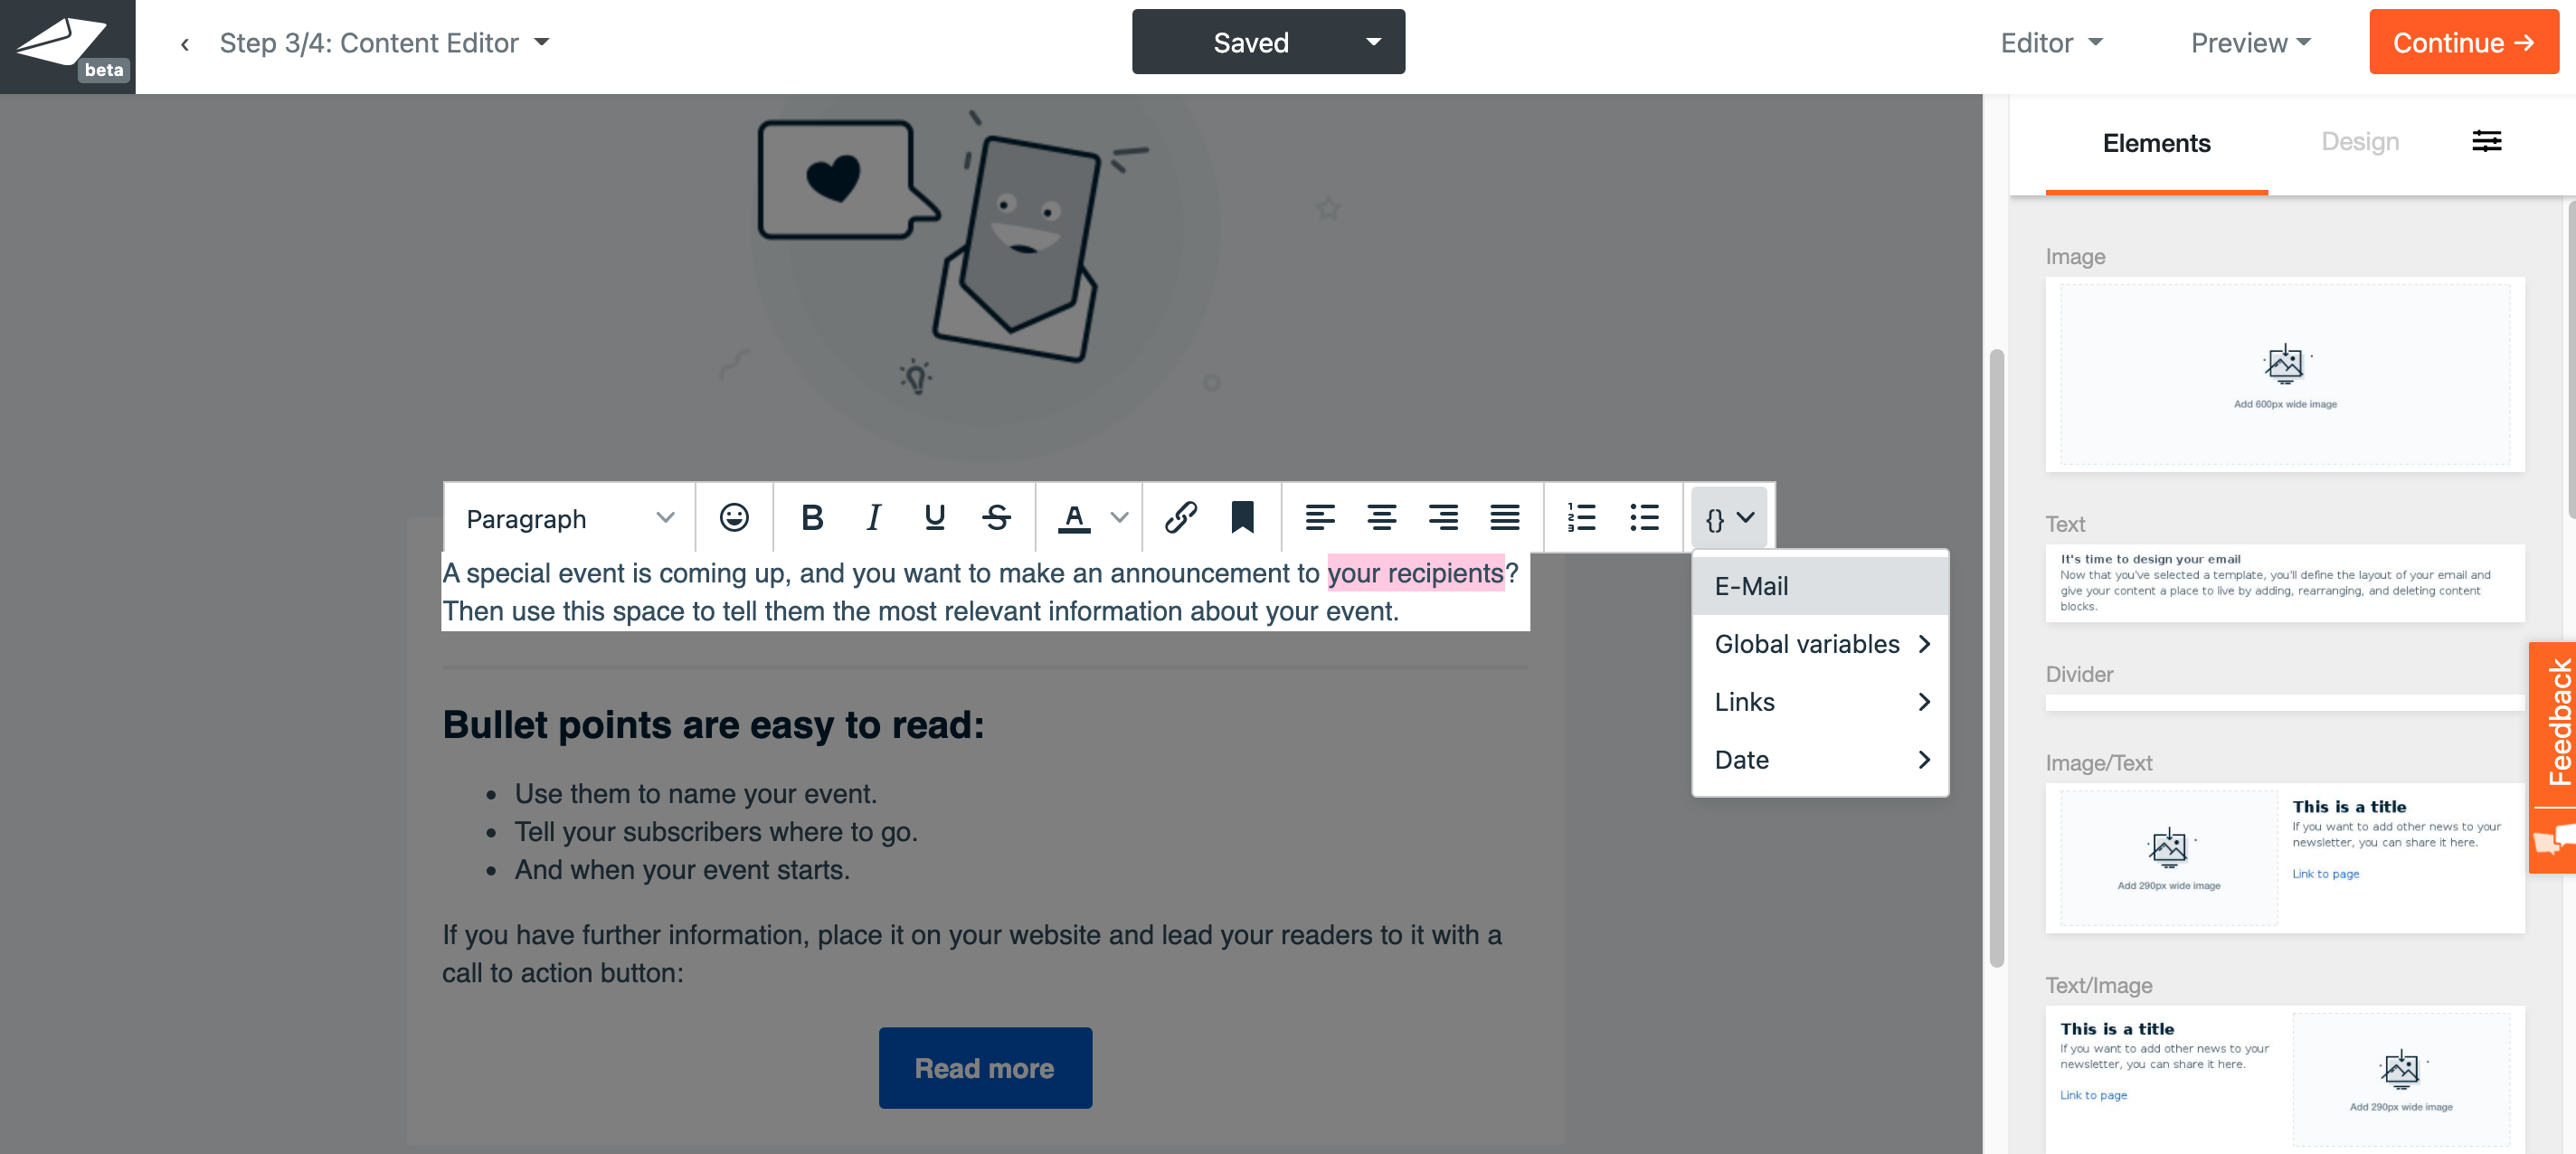Click the orange Continue button
The height and width of the screenshot is (1154, 2576).
[x=2462, y=43]
